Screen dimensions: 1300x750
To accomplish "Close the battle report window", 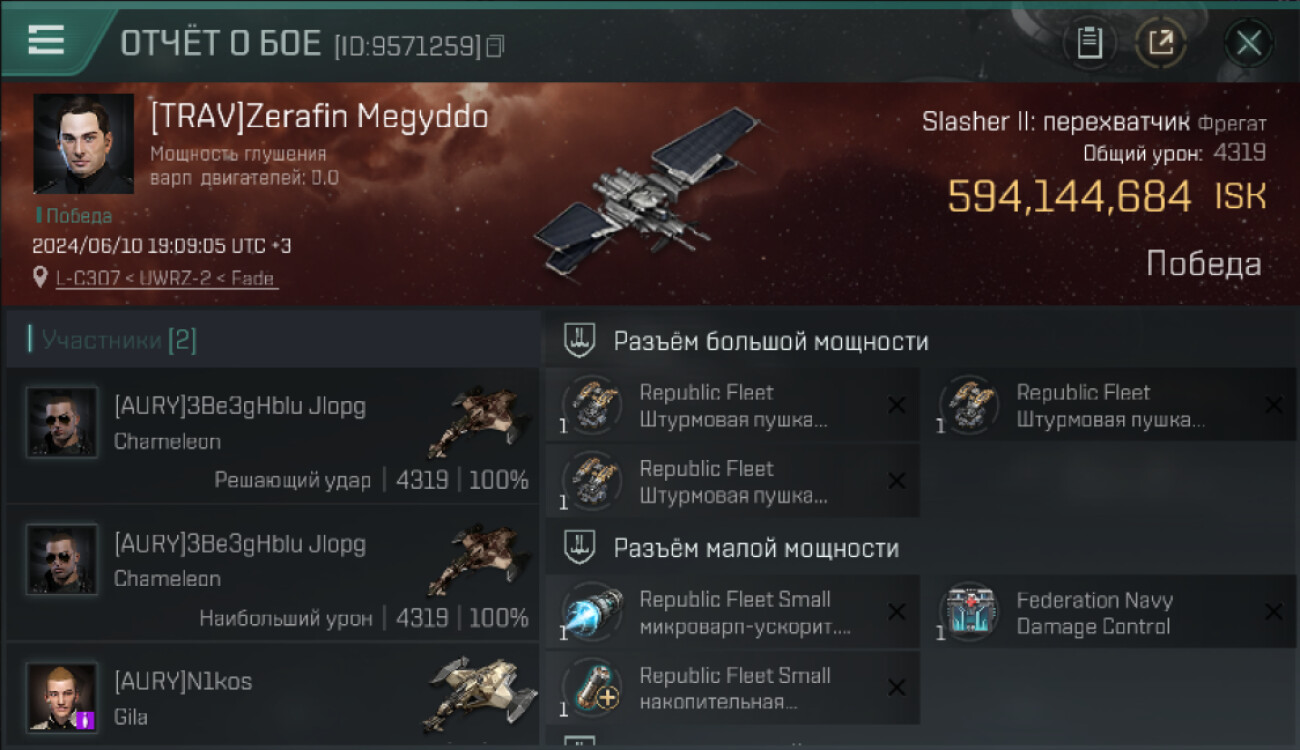I will pos(1248,43).
